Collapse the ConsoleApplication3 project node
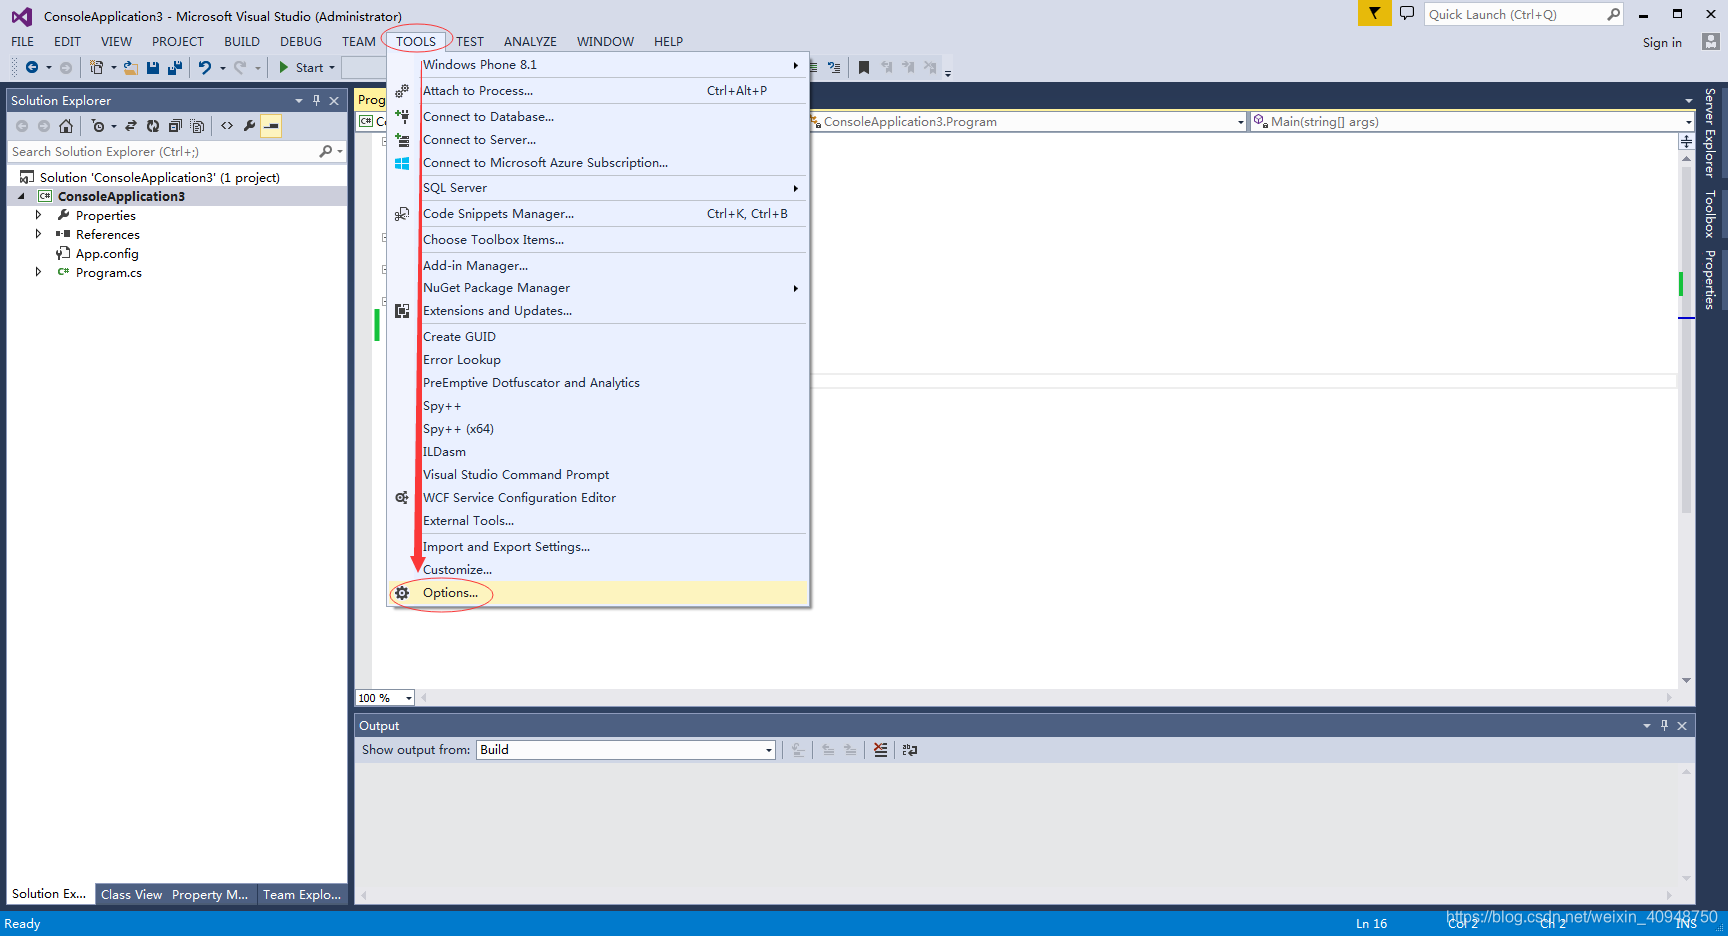 (x=21, y=196)
